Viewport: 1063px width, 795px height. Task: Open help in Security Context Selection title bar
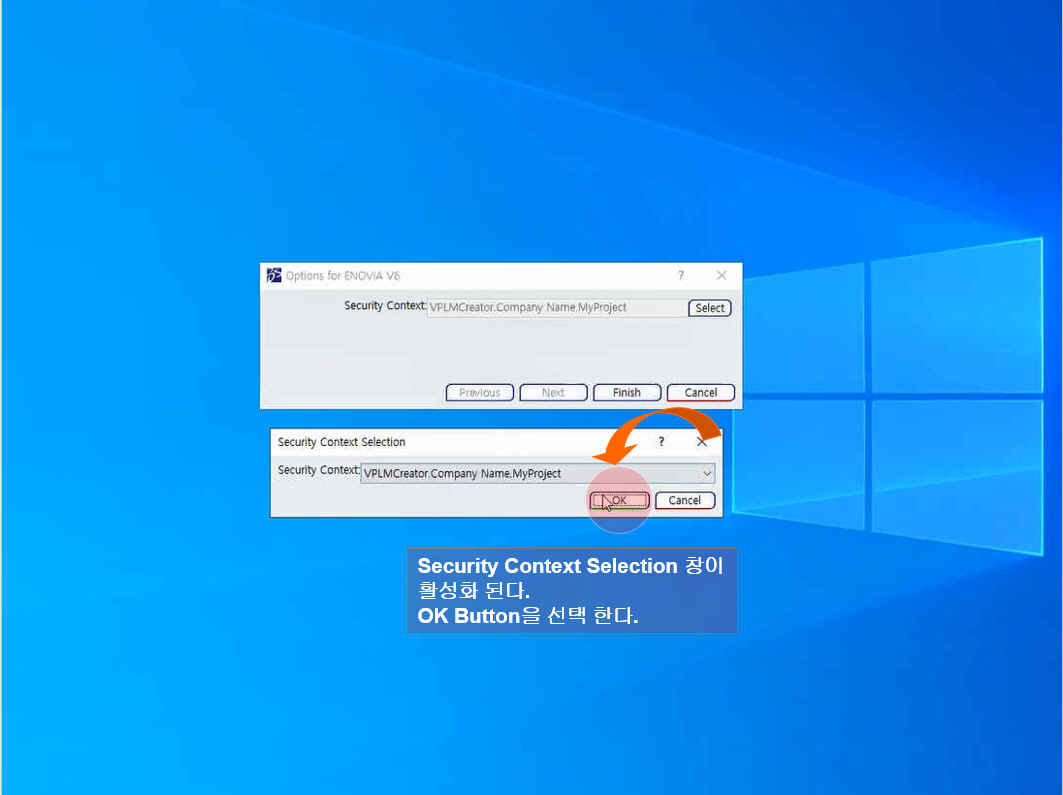(x=661, y=442)
